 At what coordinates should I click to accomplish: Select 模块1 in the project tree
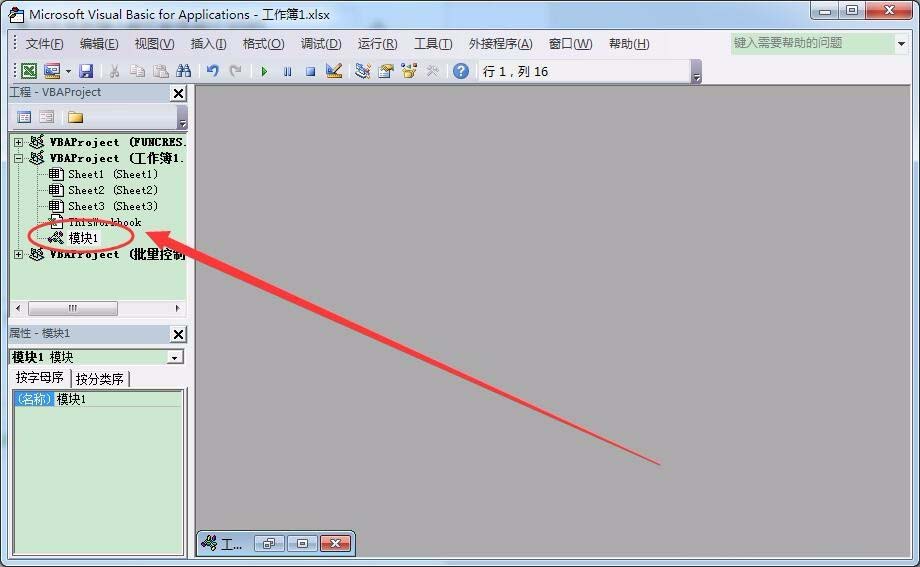click(83, 238)
